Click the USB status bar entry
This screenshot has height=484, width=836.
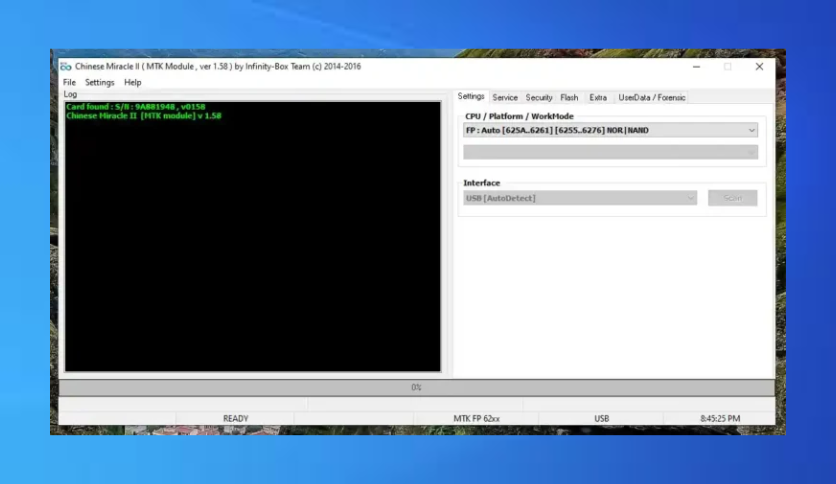[601, 418]
